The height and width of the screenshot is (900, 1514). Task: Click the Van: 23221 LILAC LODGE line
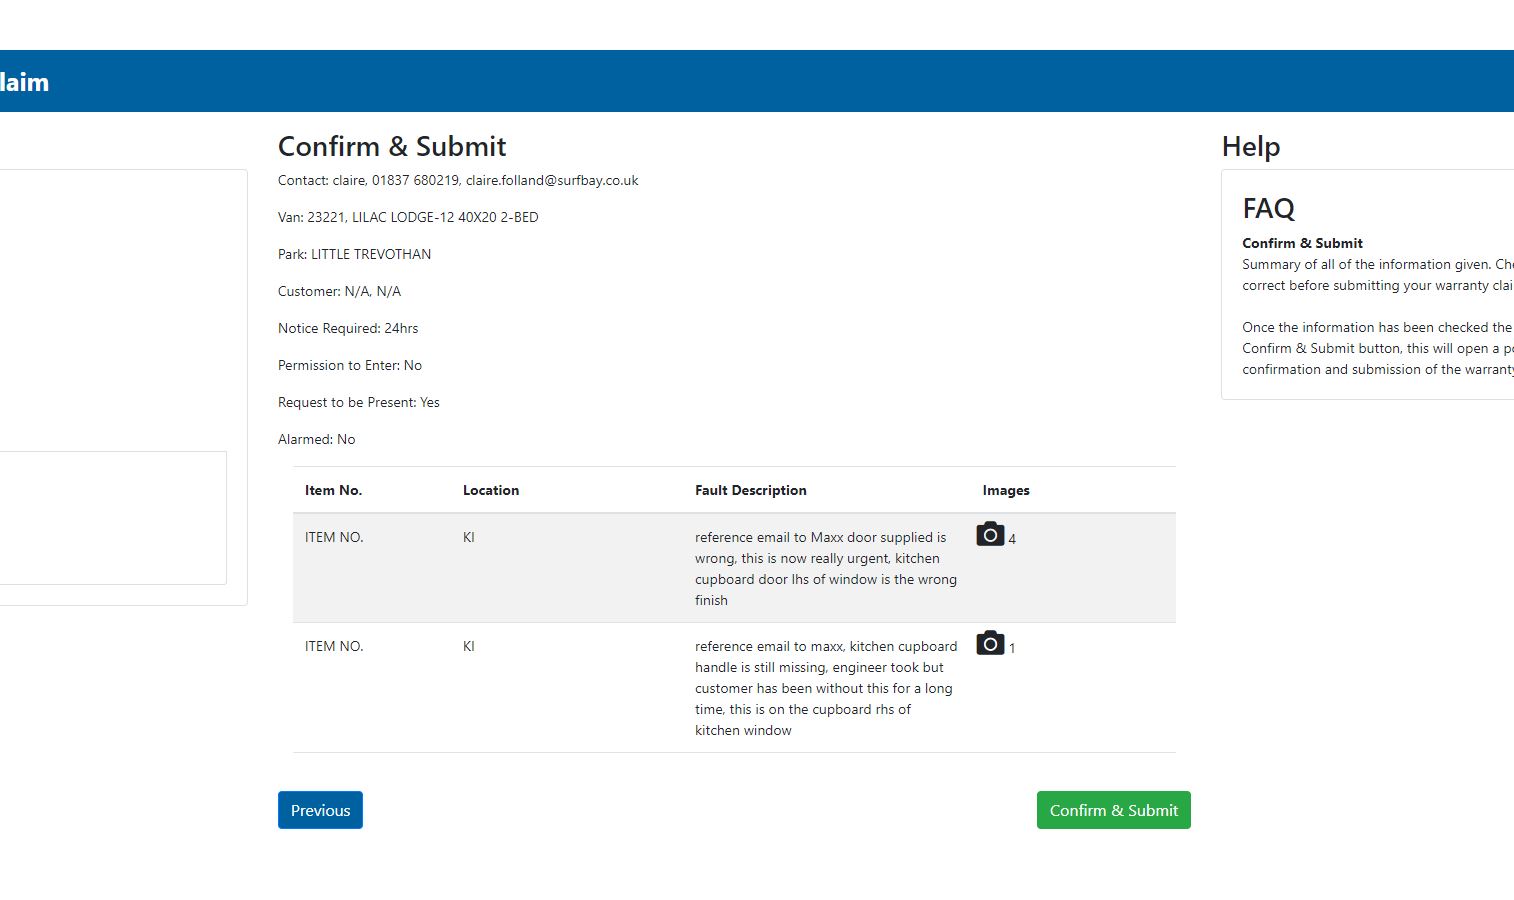click(x=408, y=217)
